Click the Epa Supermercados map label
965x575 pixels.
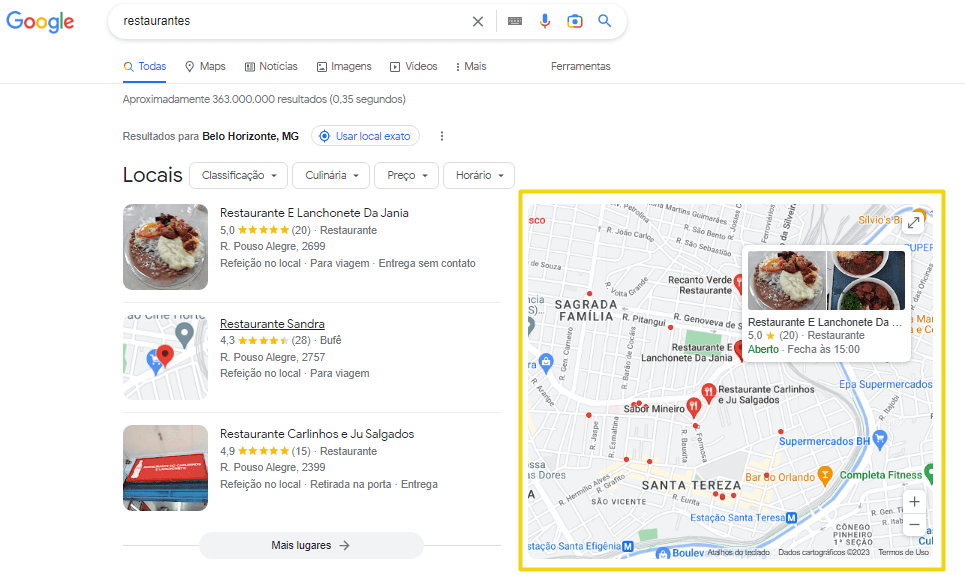(886, 384)
